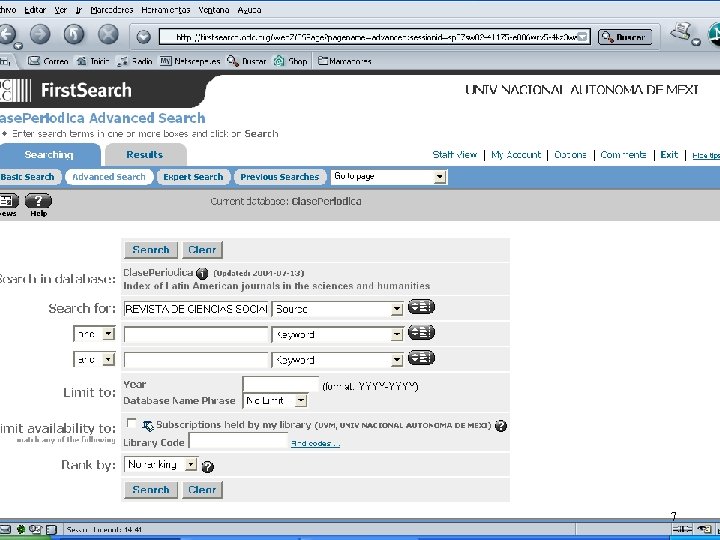
Task: Click the third search term field
Action: (x=196, y=360)
